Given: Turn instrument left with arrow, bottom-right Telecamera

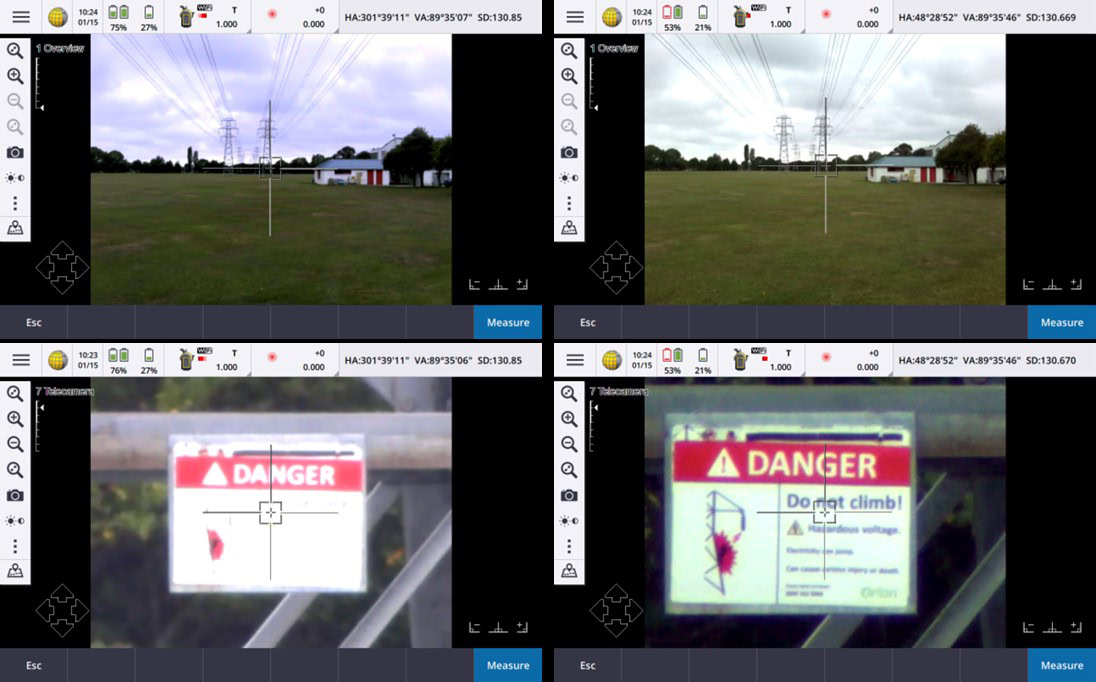Looking at the screenshot, I should pyautogui.click(x=598, y=611).
